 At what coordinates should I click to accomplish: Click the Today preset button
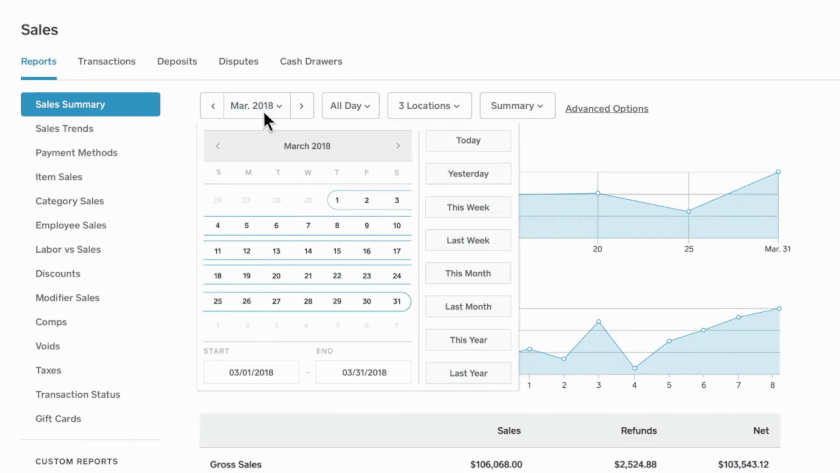[468, 140]
